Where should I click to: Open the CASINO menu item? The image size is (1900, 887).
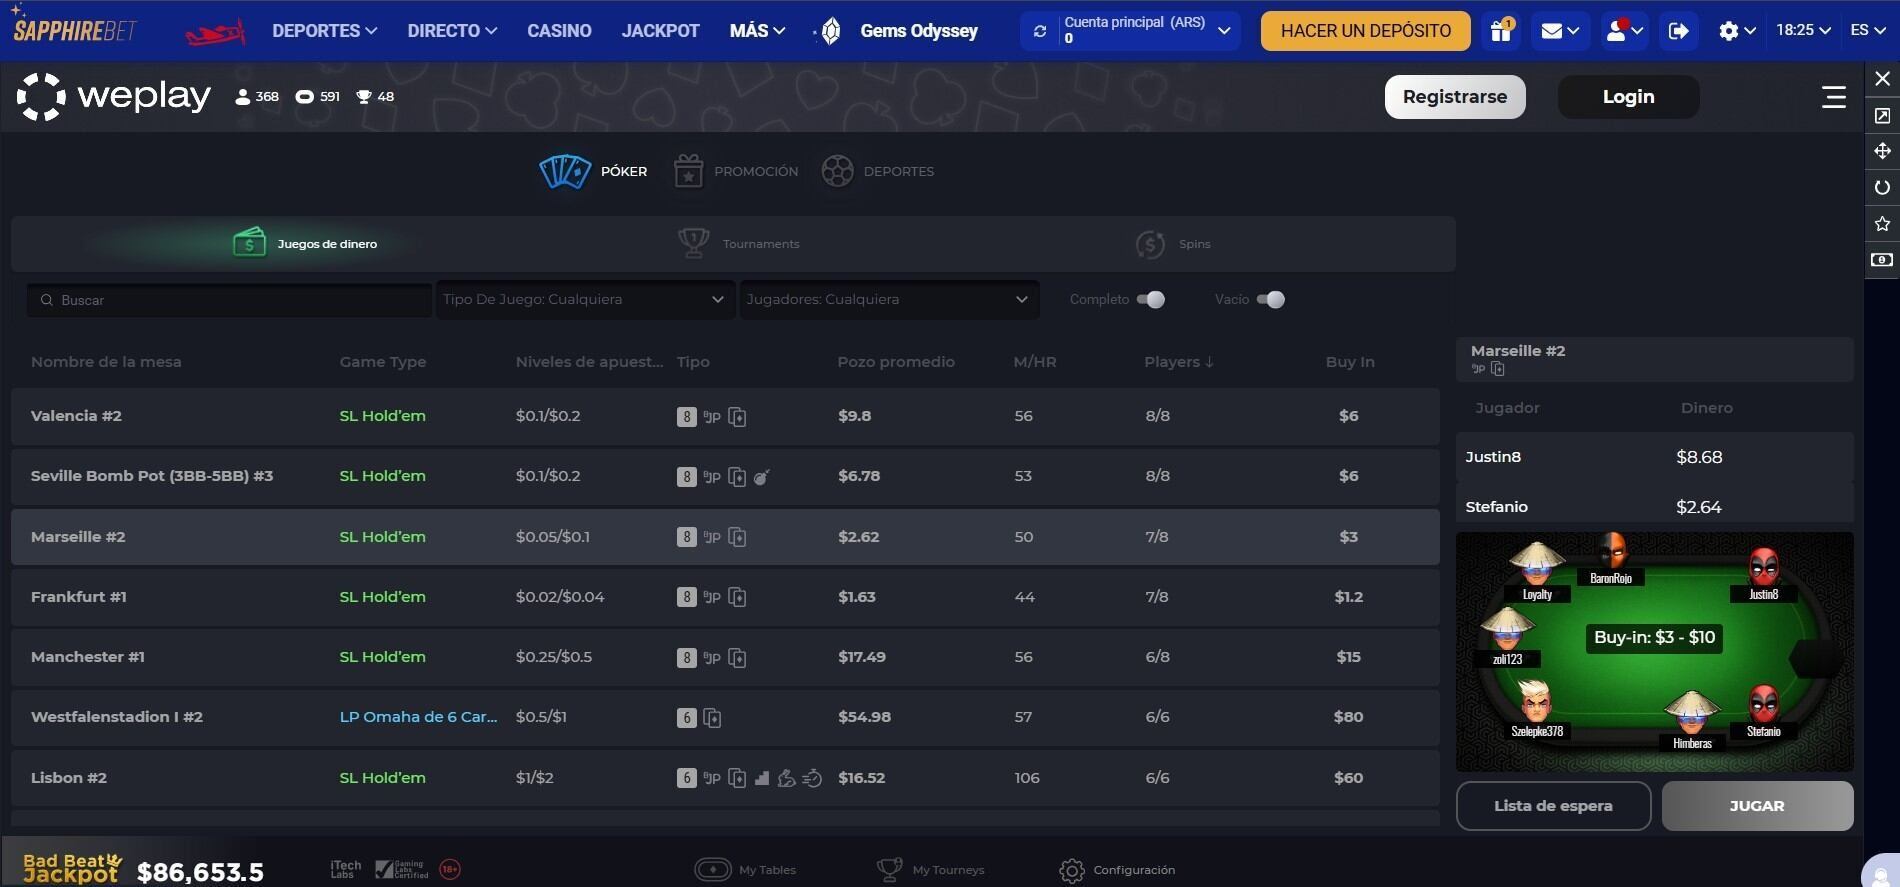(559, 31)
